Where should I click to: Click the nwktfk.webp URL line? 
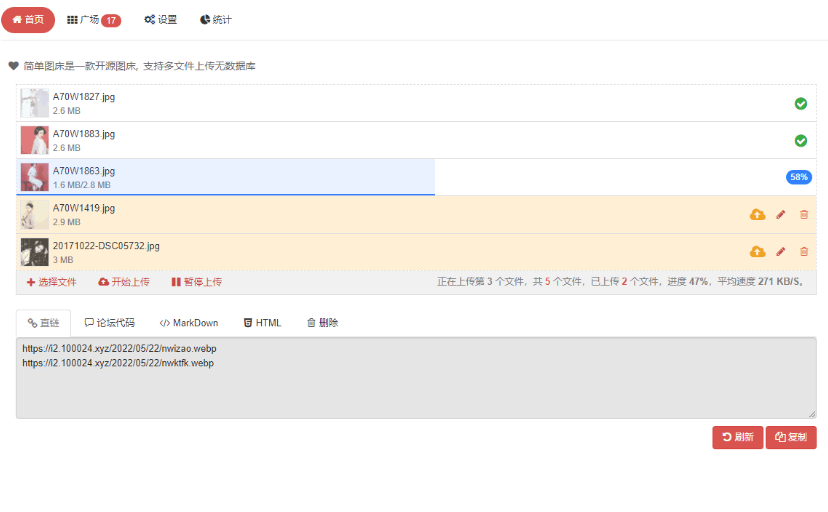118,363
